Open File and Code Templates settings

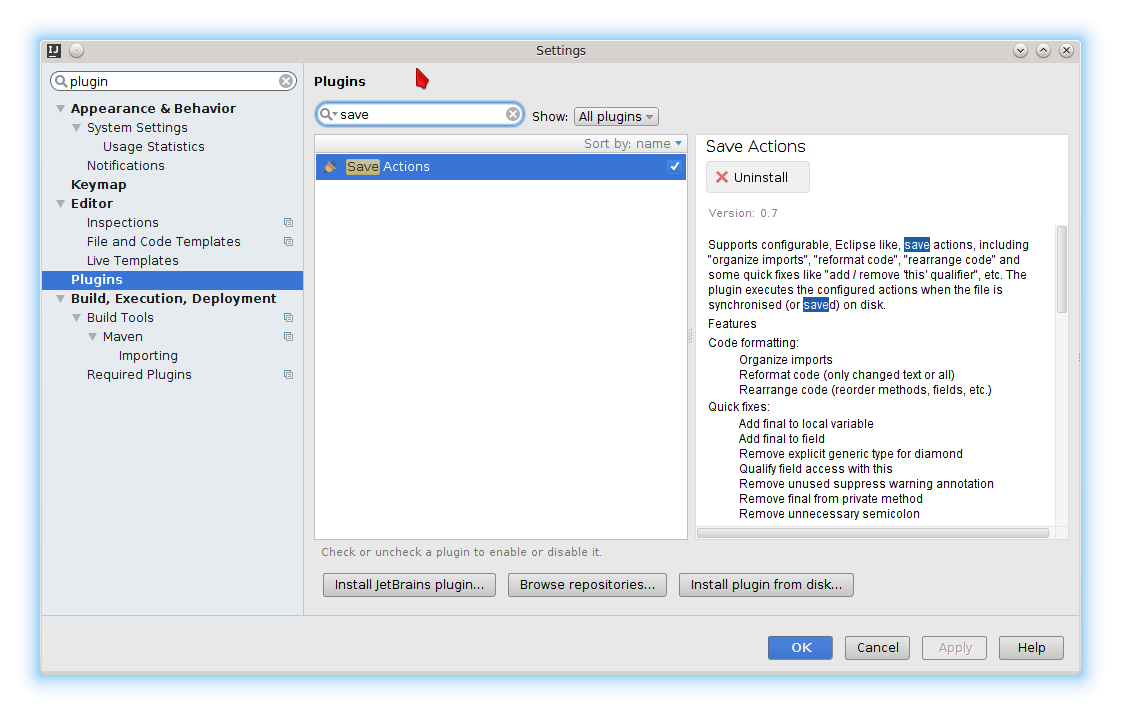164,242
